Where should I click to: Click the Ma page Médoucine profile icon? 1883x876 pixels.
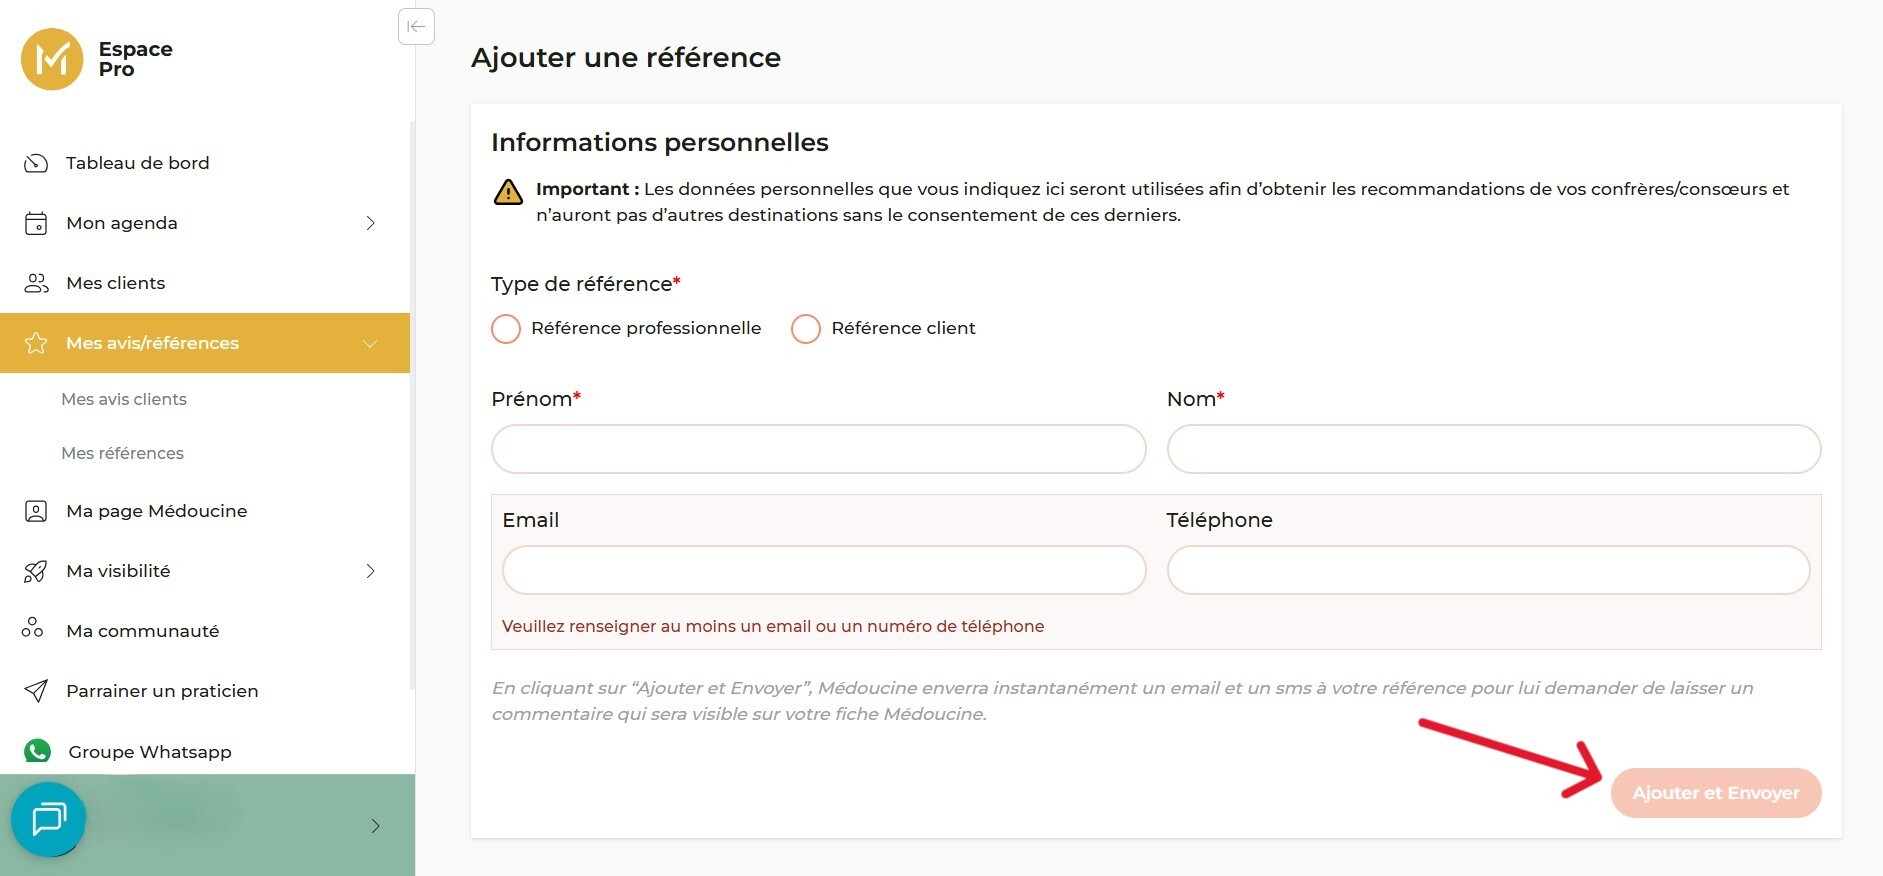36,511
